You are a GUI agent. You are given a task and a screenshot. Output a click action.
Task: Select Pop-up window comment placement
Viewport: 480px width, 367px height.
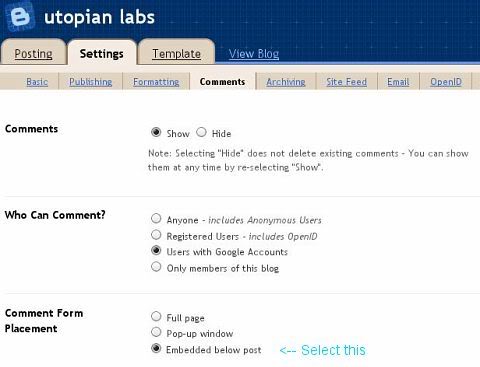tap(156, 332)
